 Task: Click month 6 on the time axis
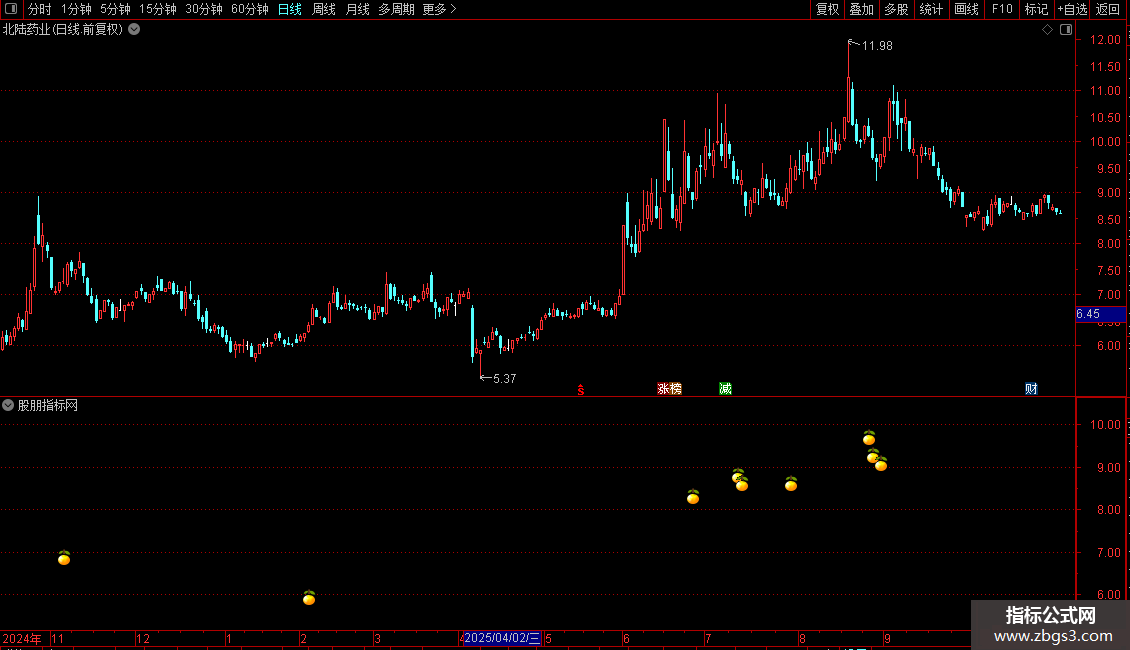point(626,638)
